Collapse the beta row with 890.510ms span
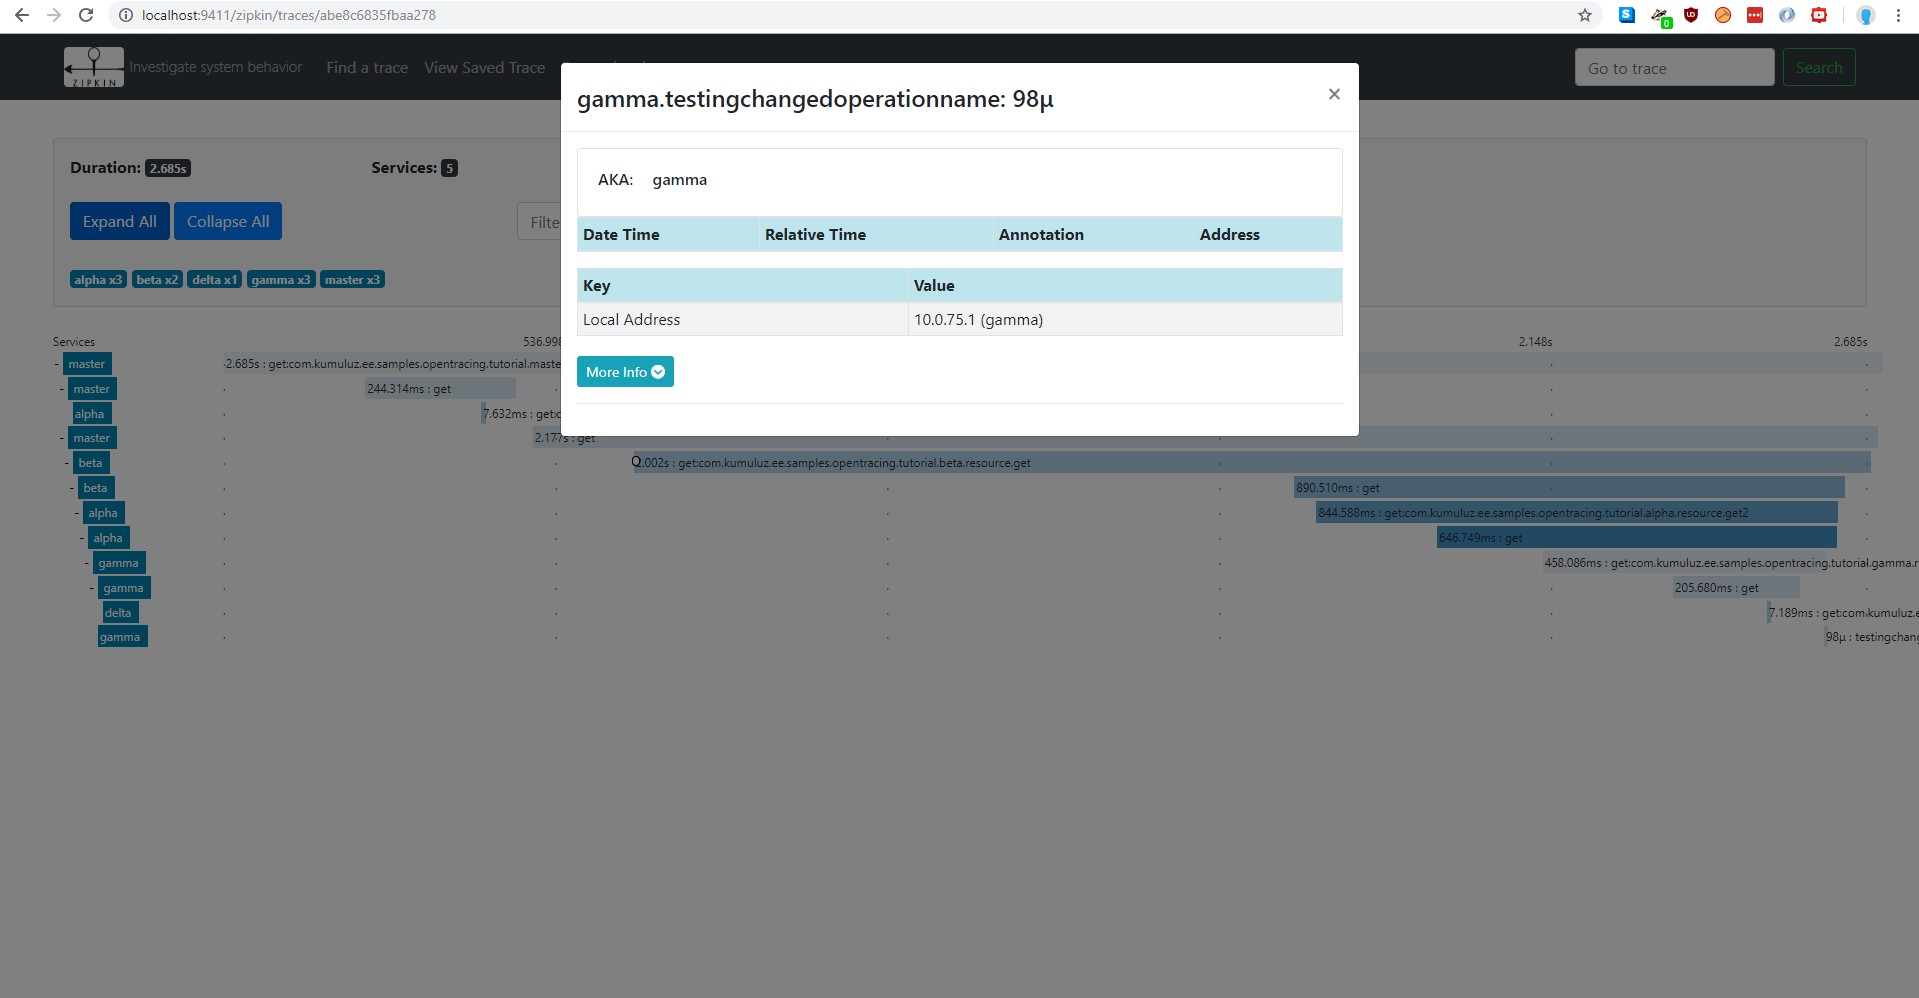Screen dimensions: 1919x998 (72, 488)
